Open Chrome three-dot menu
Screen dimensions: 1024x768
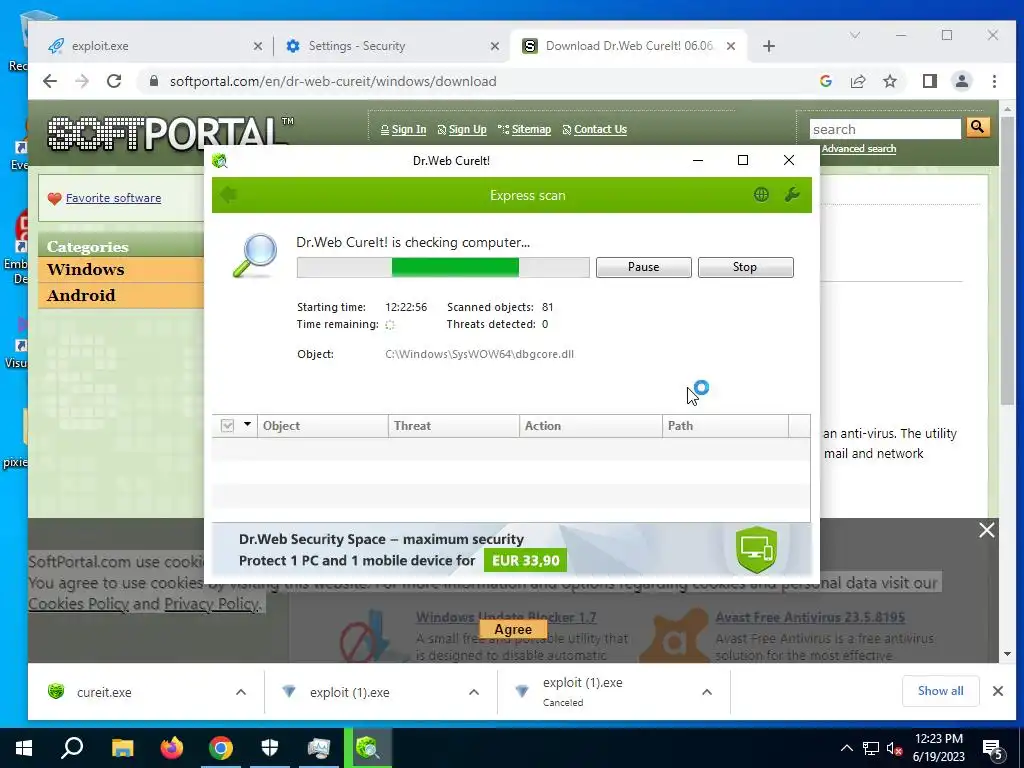pyautogui.click(x=994, y=81)
